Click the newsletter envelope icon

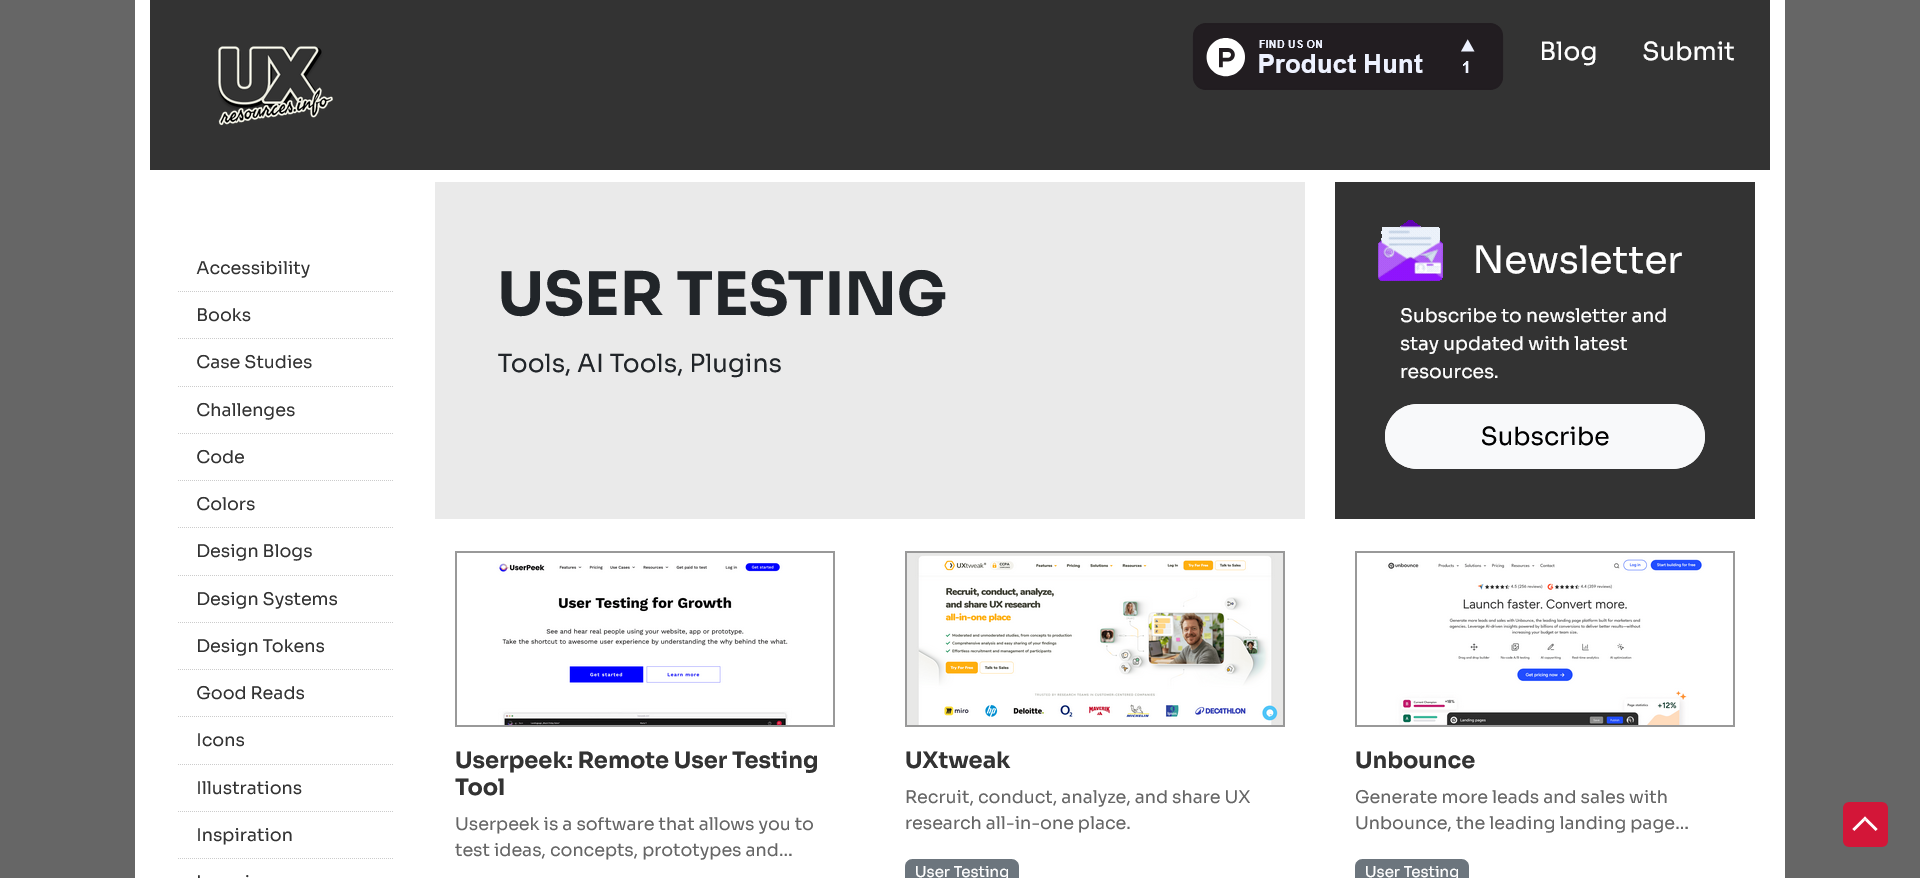(1410, 251)
